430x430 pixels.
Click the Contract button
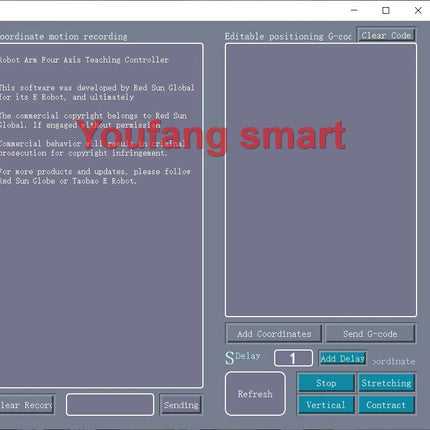coord(386,405)
